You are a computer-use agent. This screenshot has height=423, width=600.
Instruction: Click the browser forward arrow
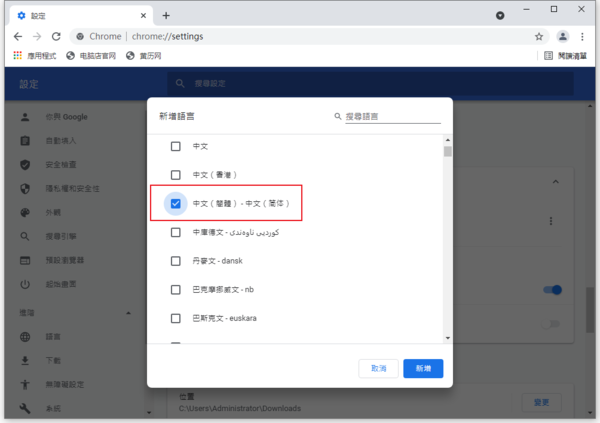(x=37, y=36)
